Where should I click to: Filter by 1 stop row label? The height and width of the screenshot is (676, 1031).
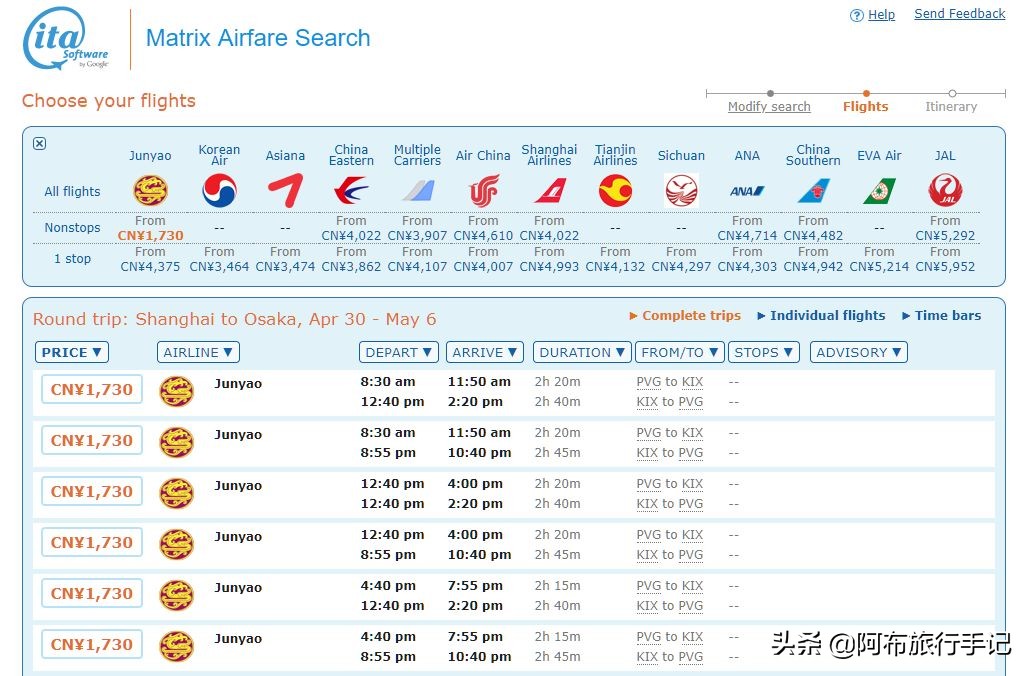pyautogui.click(x=72, y=258)
